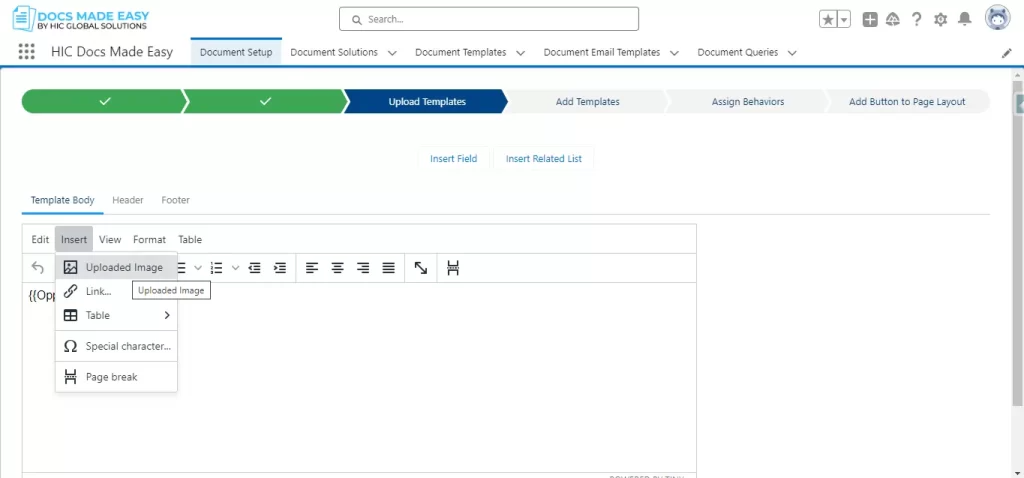The height and width of the screenshot is (478, 1024).
Task: Go to second completed setup step
Action: click(264, 102)
